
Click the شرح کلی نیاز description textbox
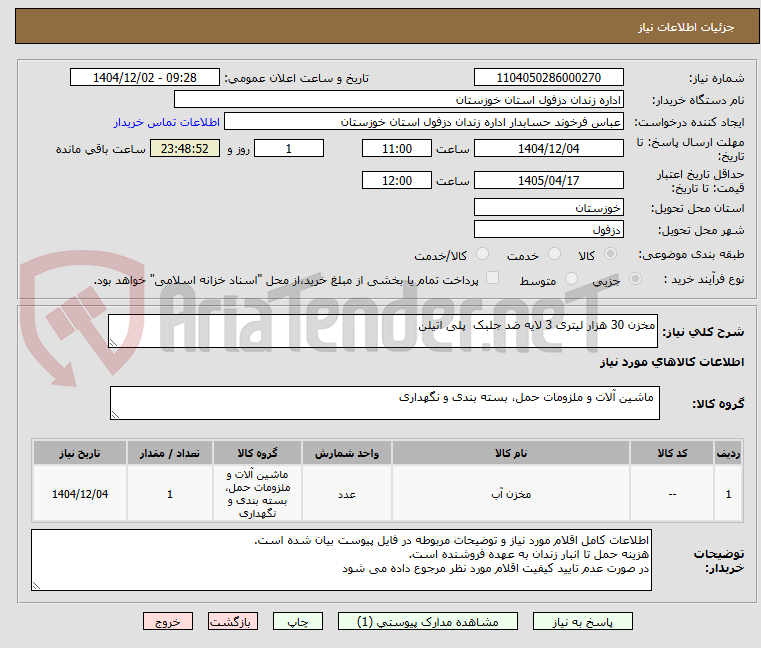pos(382,331)
